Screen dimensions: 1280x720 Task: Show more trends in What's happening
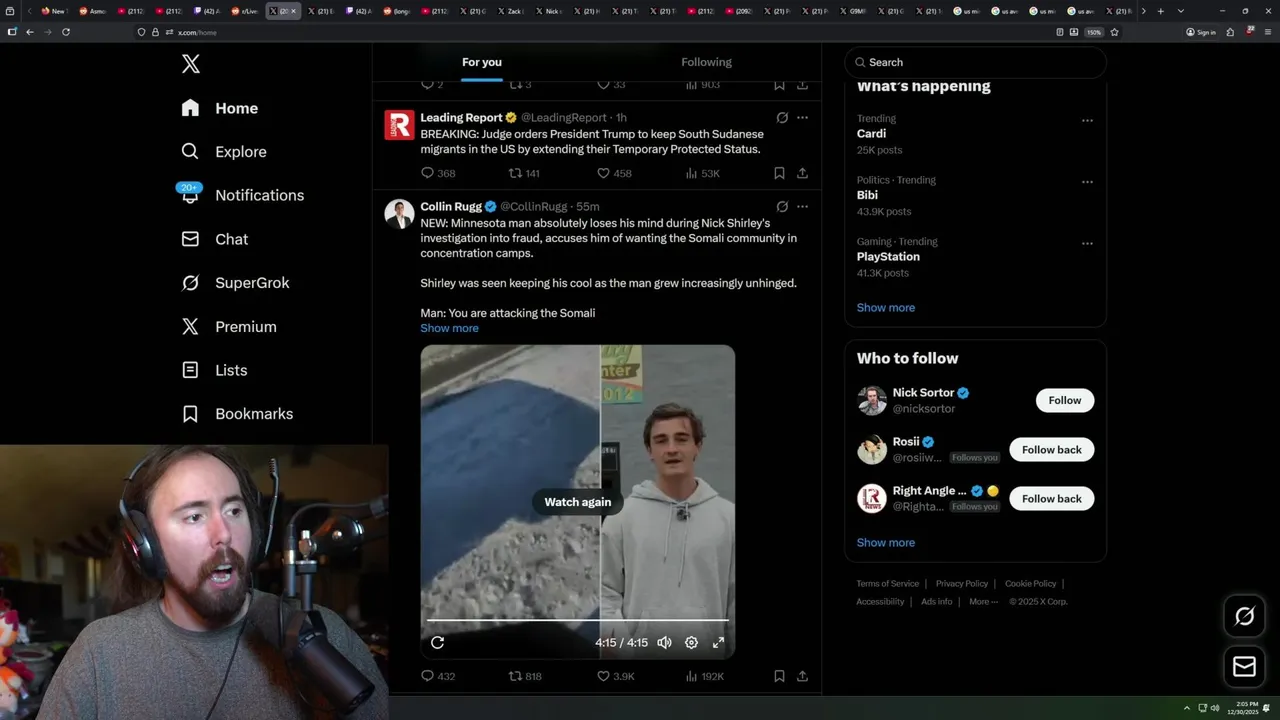pos(886,308)
